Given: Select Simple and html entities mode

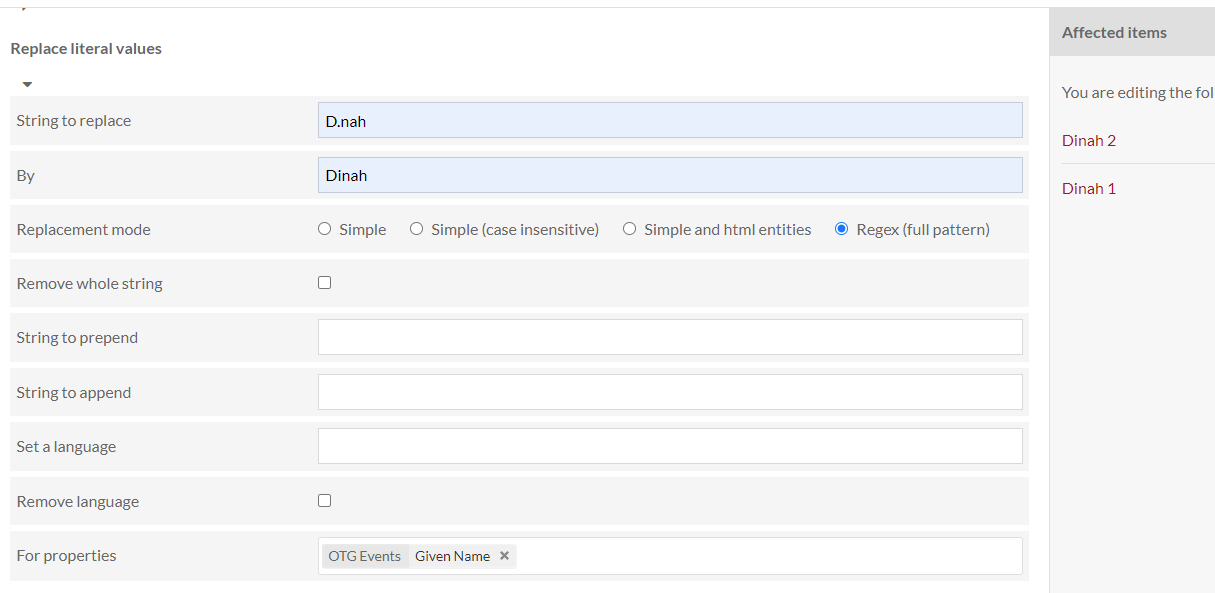Looking at the screenshot, I should pyautogui.click(x=630, y=229).
